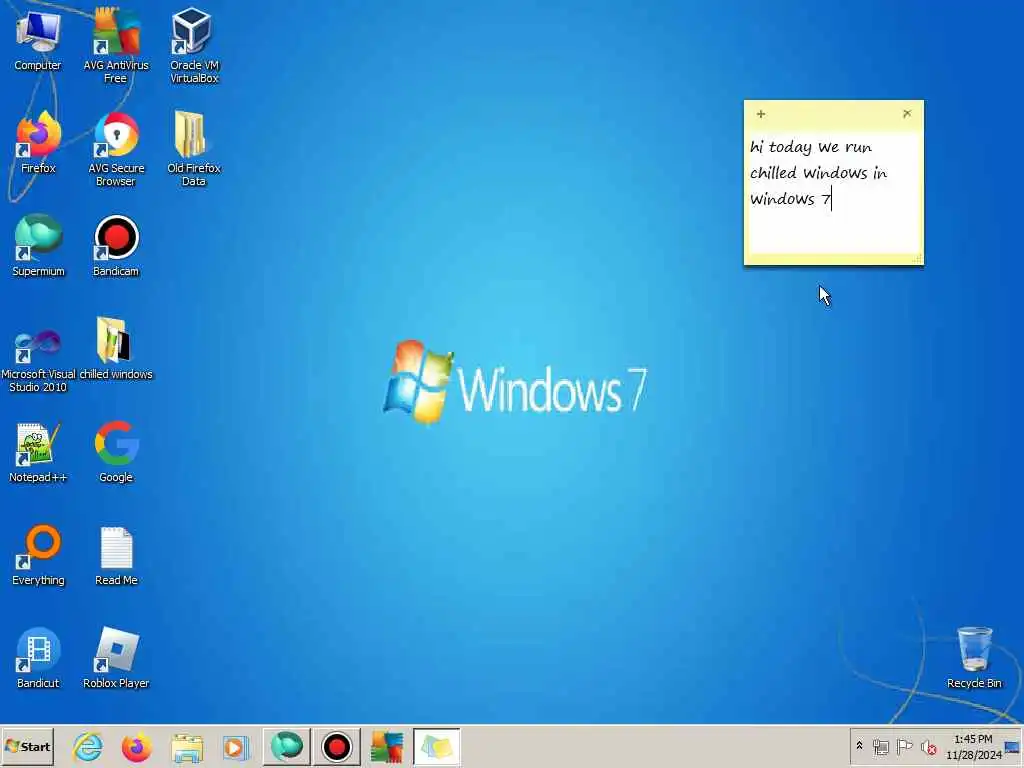Open the clock showing 1:45 PM
The width and height of the screenshot is (1024, 768).
[973, 746]
